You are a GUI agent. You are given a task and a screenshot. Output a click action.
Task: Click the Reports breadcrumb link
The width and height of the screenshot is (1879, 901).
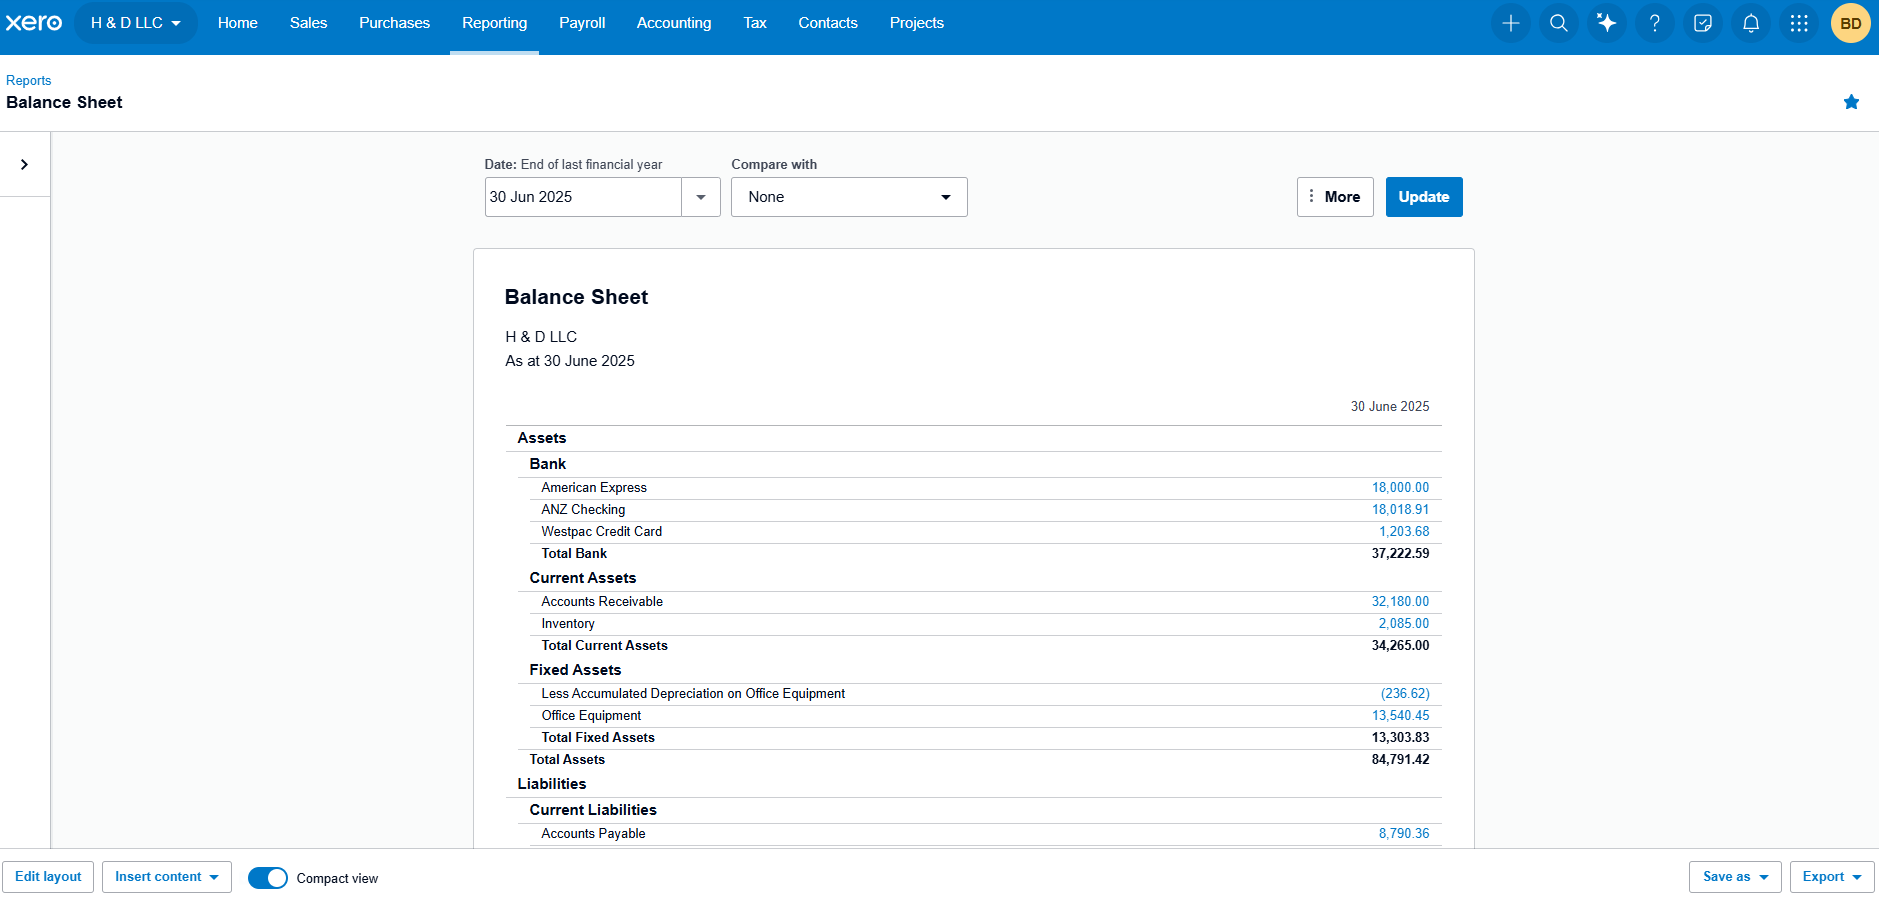pos(28,81)
